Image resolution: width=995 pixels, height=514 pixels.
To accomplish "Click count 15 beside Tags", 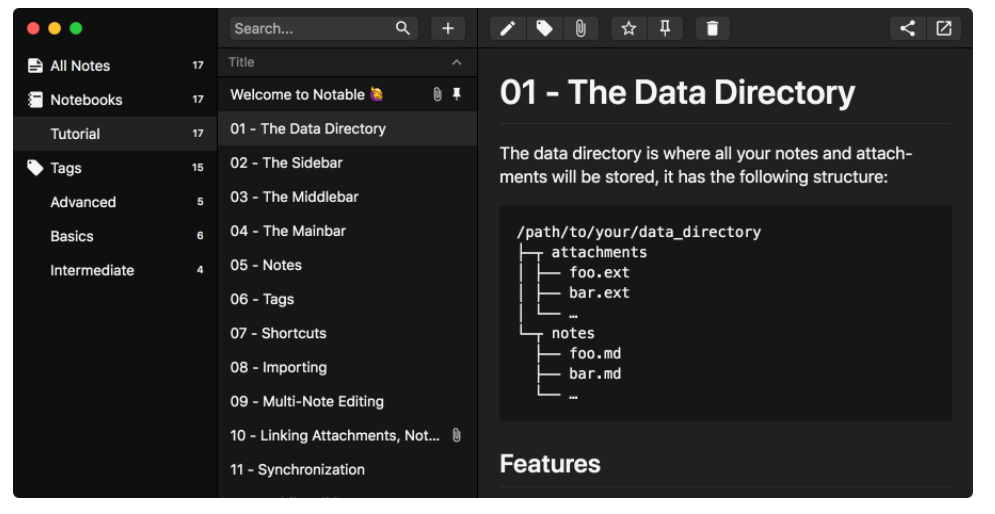I will click(198, 168).
